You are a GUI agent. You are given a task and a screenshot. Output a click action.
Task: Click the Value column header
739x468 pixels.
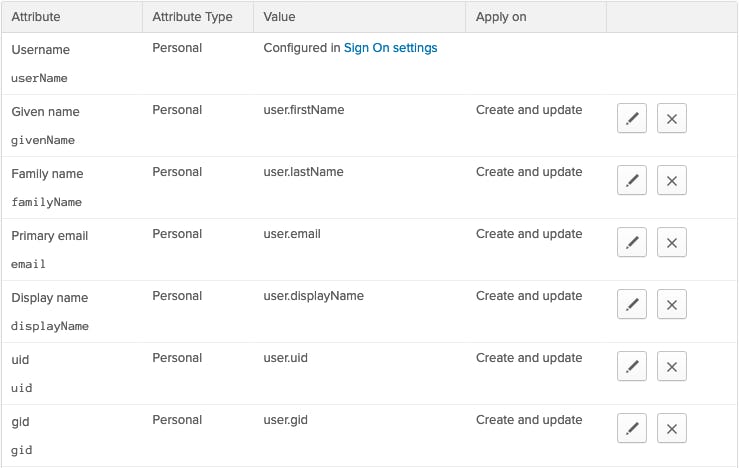(x=279, y=17)
